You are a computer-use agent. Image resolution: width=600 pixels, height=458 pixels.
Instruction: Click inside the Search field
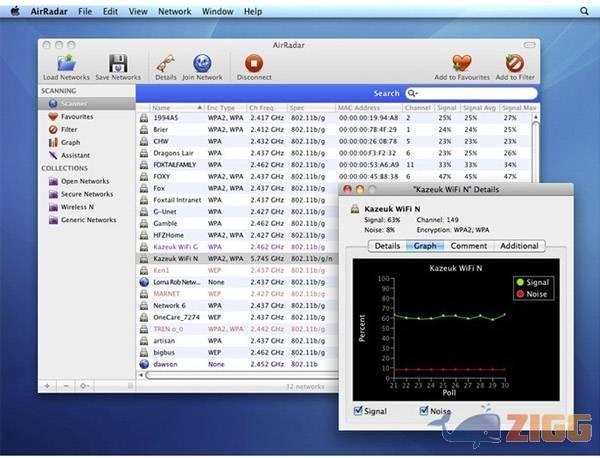pos(471,93)
